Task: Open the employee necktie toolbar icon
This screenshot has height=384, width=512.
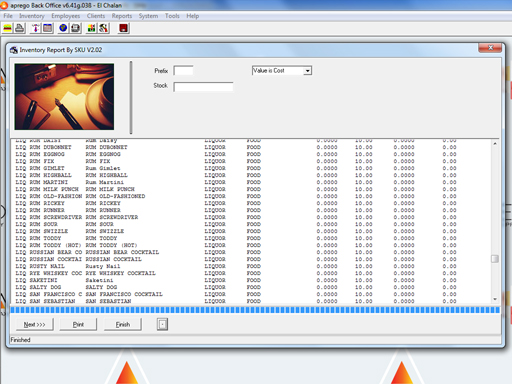Action: click(x=35, y=28)
